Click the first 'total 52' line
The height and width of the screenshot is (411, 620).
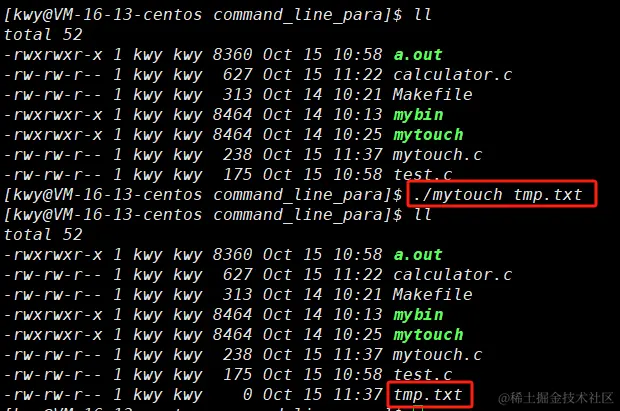43,35
